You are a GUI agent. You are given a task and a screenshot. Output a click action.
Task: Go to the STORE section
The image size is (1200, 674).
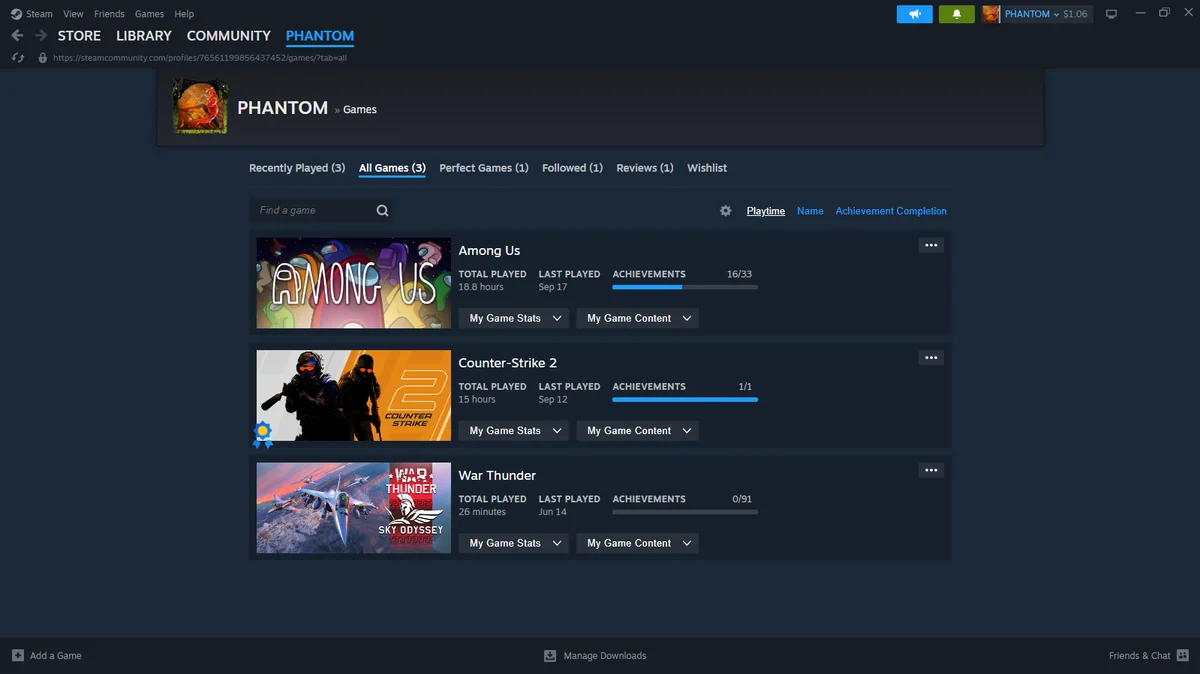tap(79, 36)
